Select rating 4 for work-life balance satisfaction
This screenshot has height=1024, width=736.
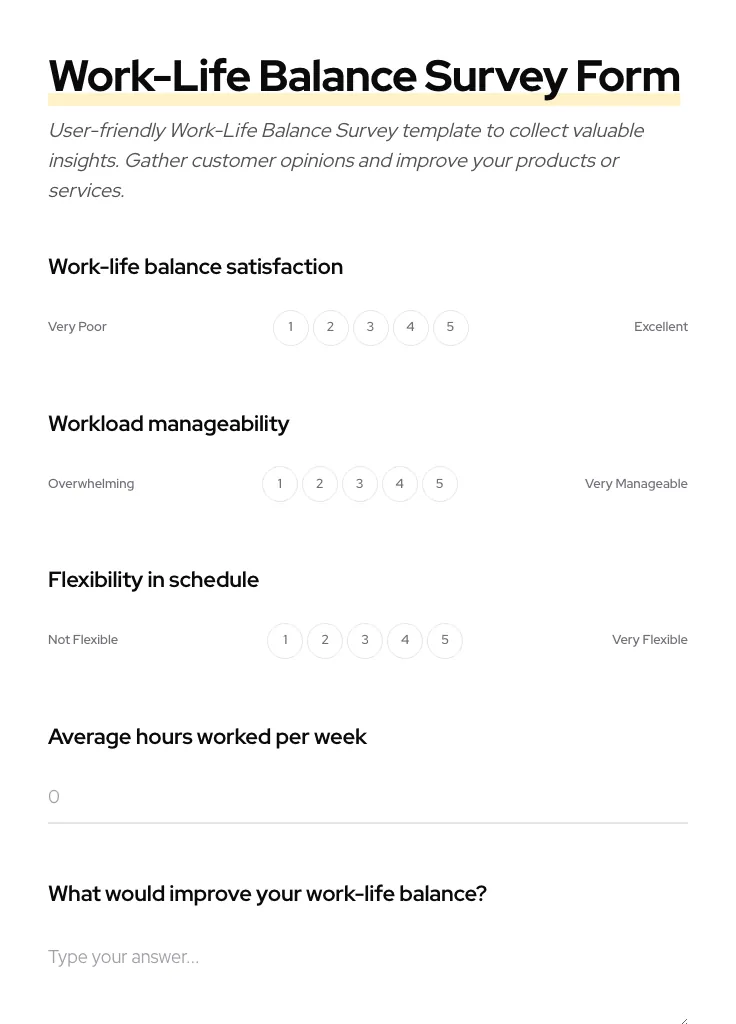tap(410, 327)
